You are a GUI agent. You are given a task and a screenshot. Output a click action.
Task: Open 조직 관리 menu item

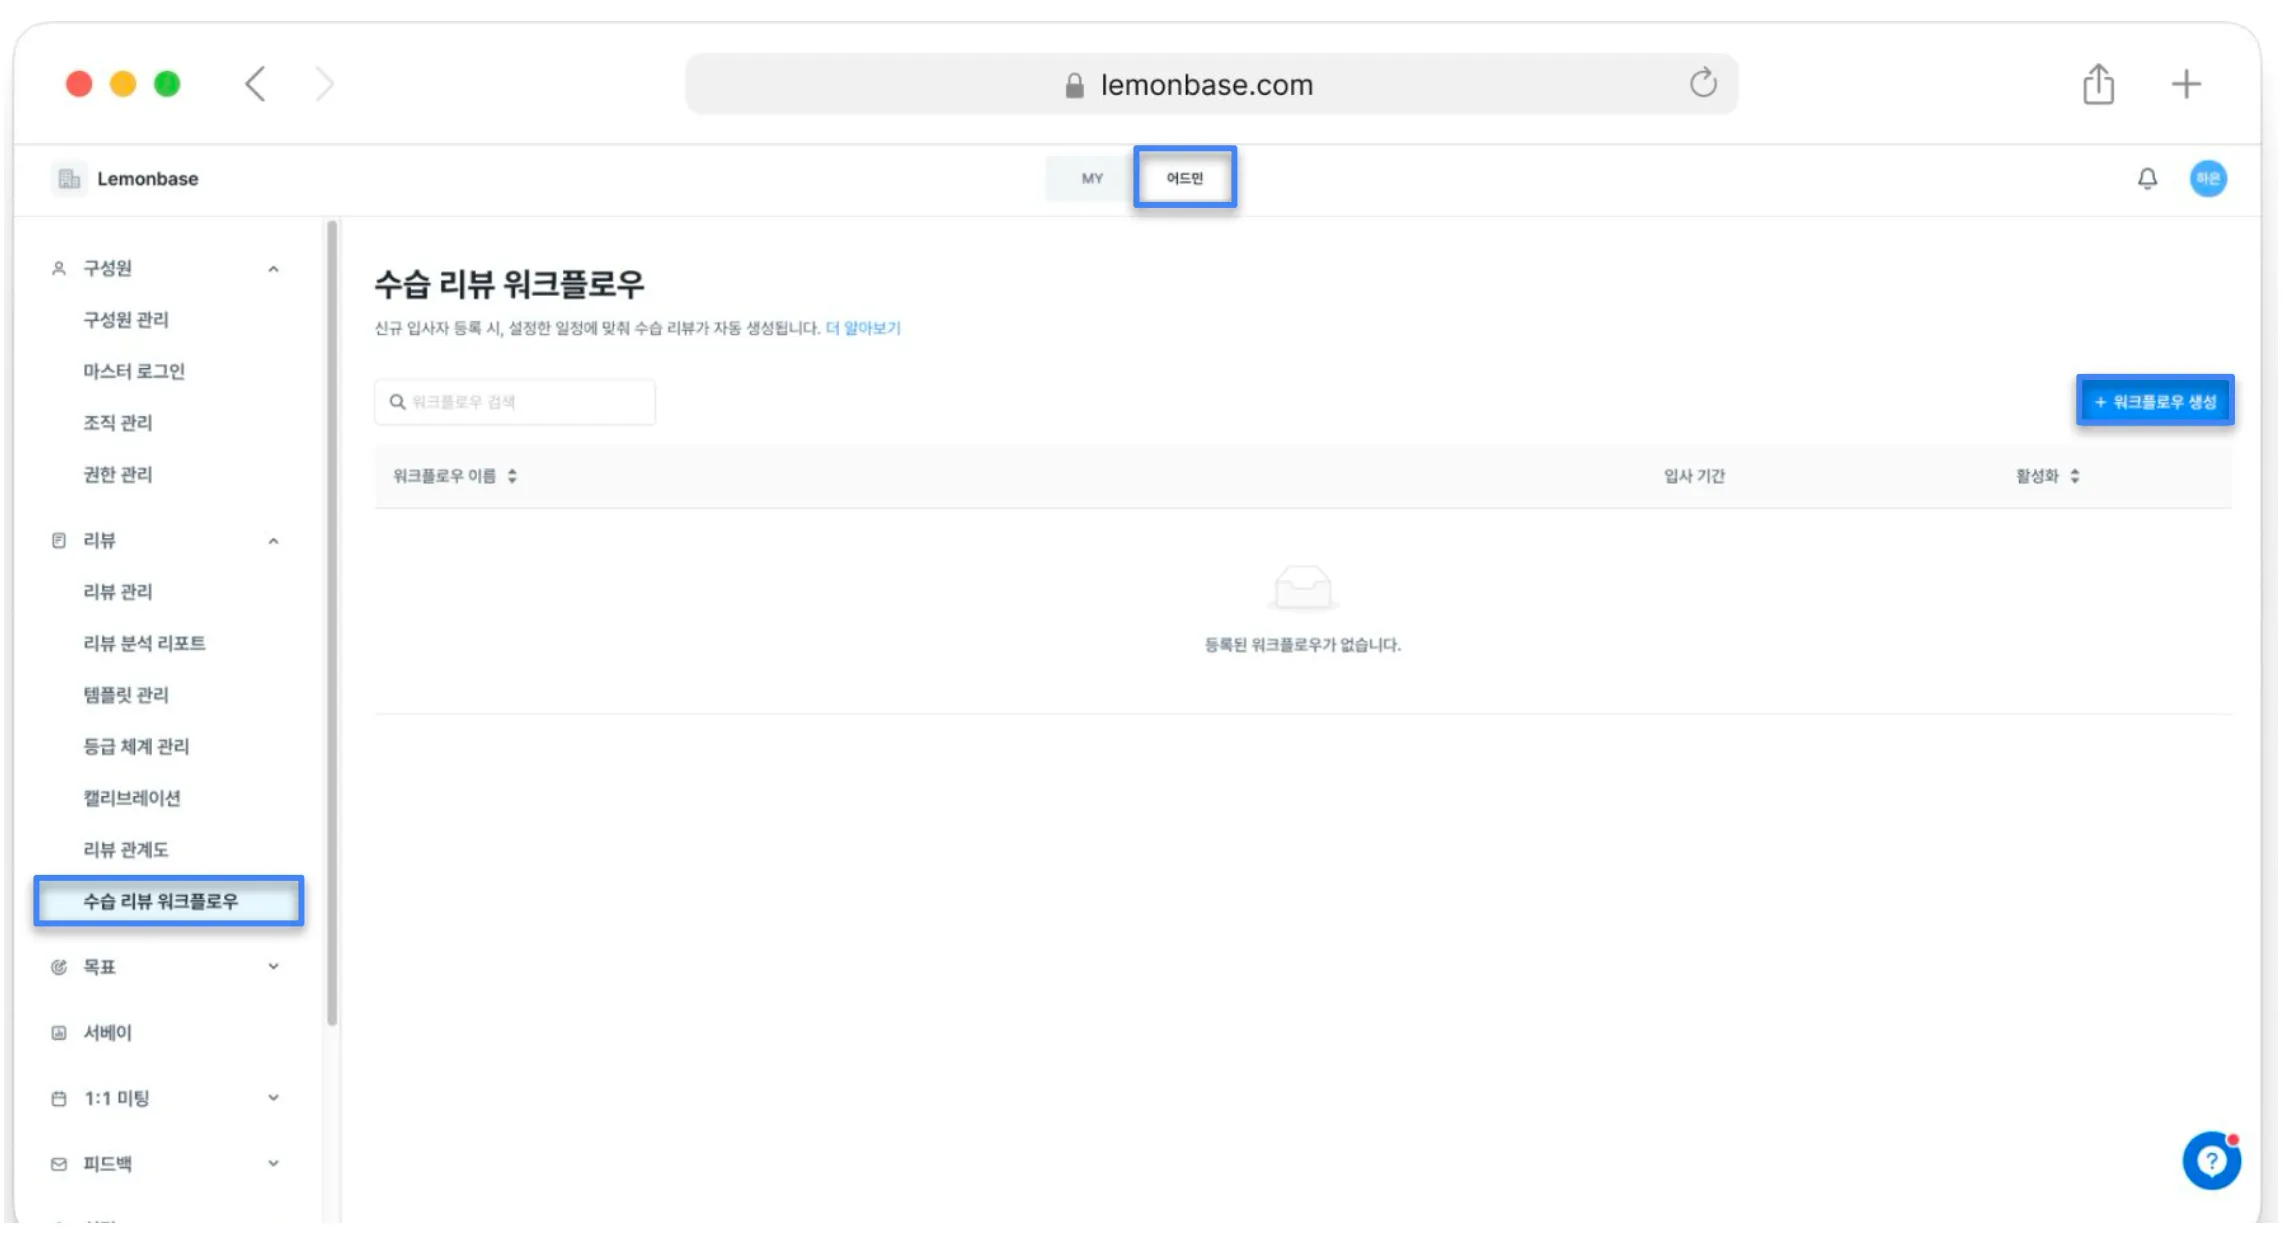pos(118,423)
